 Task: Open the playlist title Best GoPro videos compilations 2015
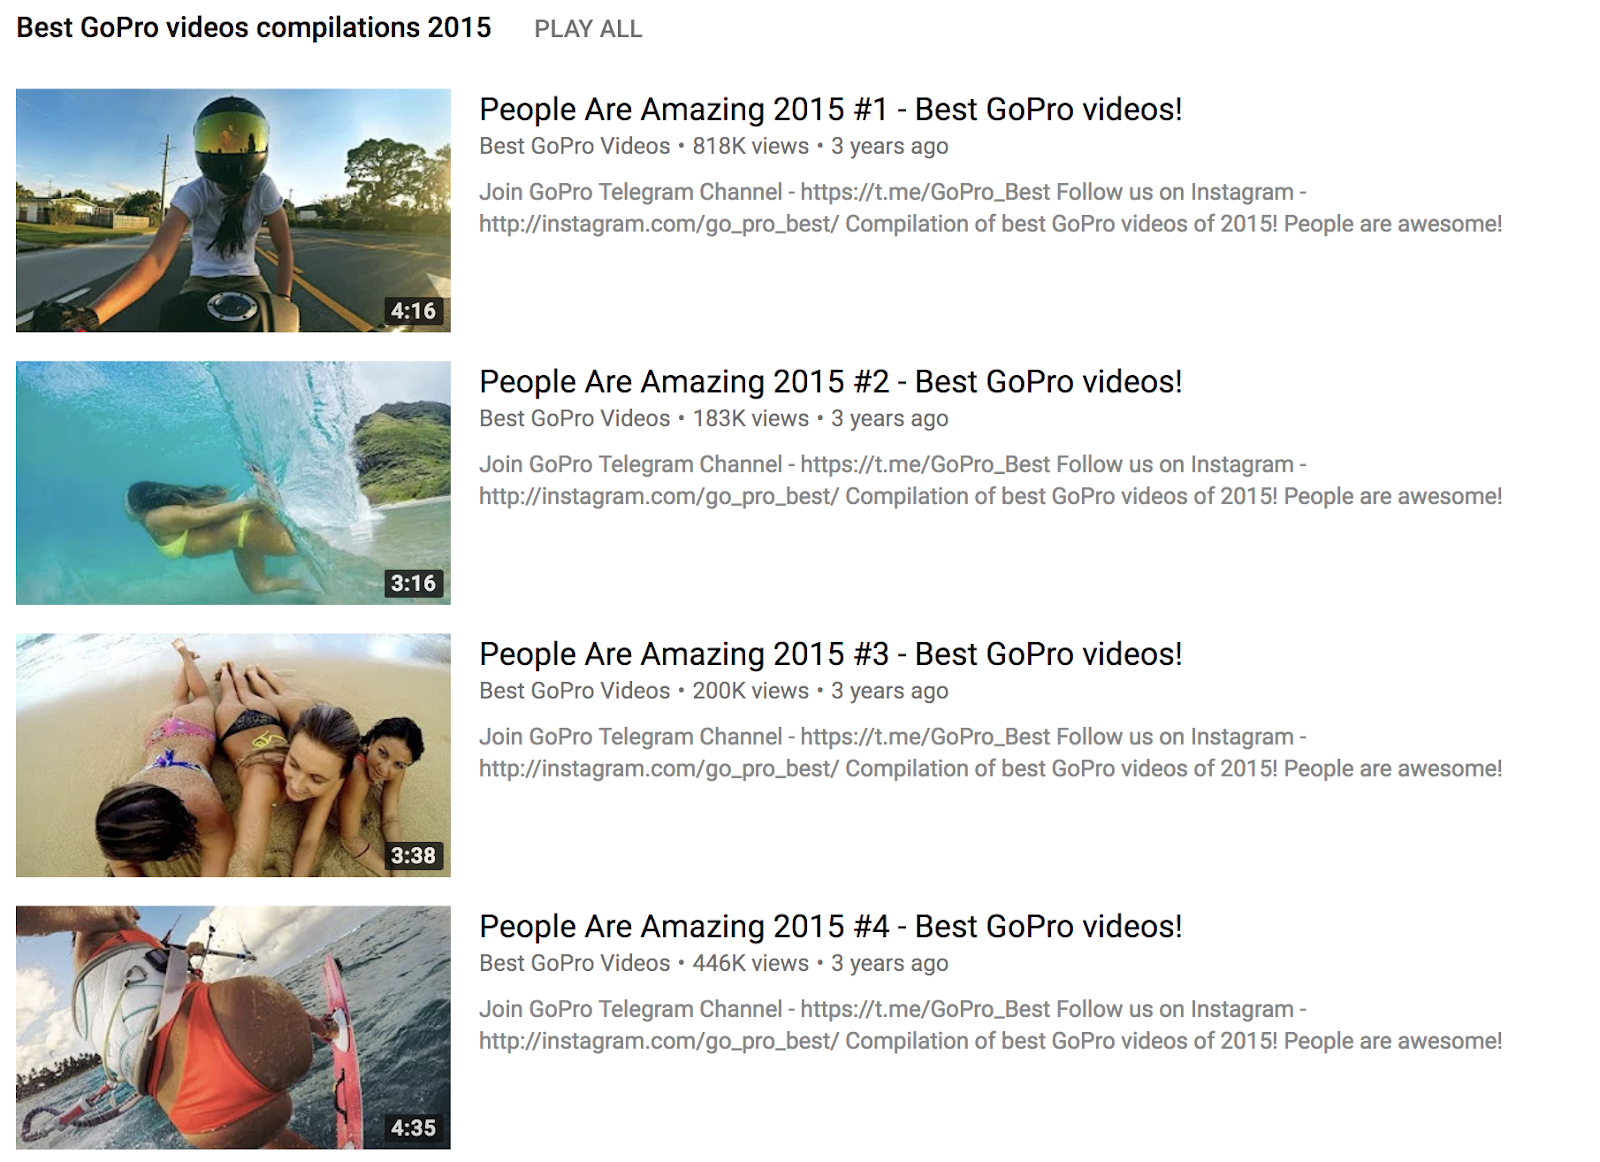(254, 28)
